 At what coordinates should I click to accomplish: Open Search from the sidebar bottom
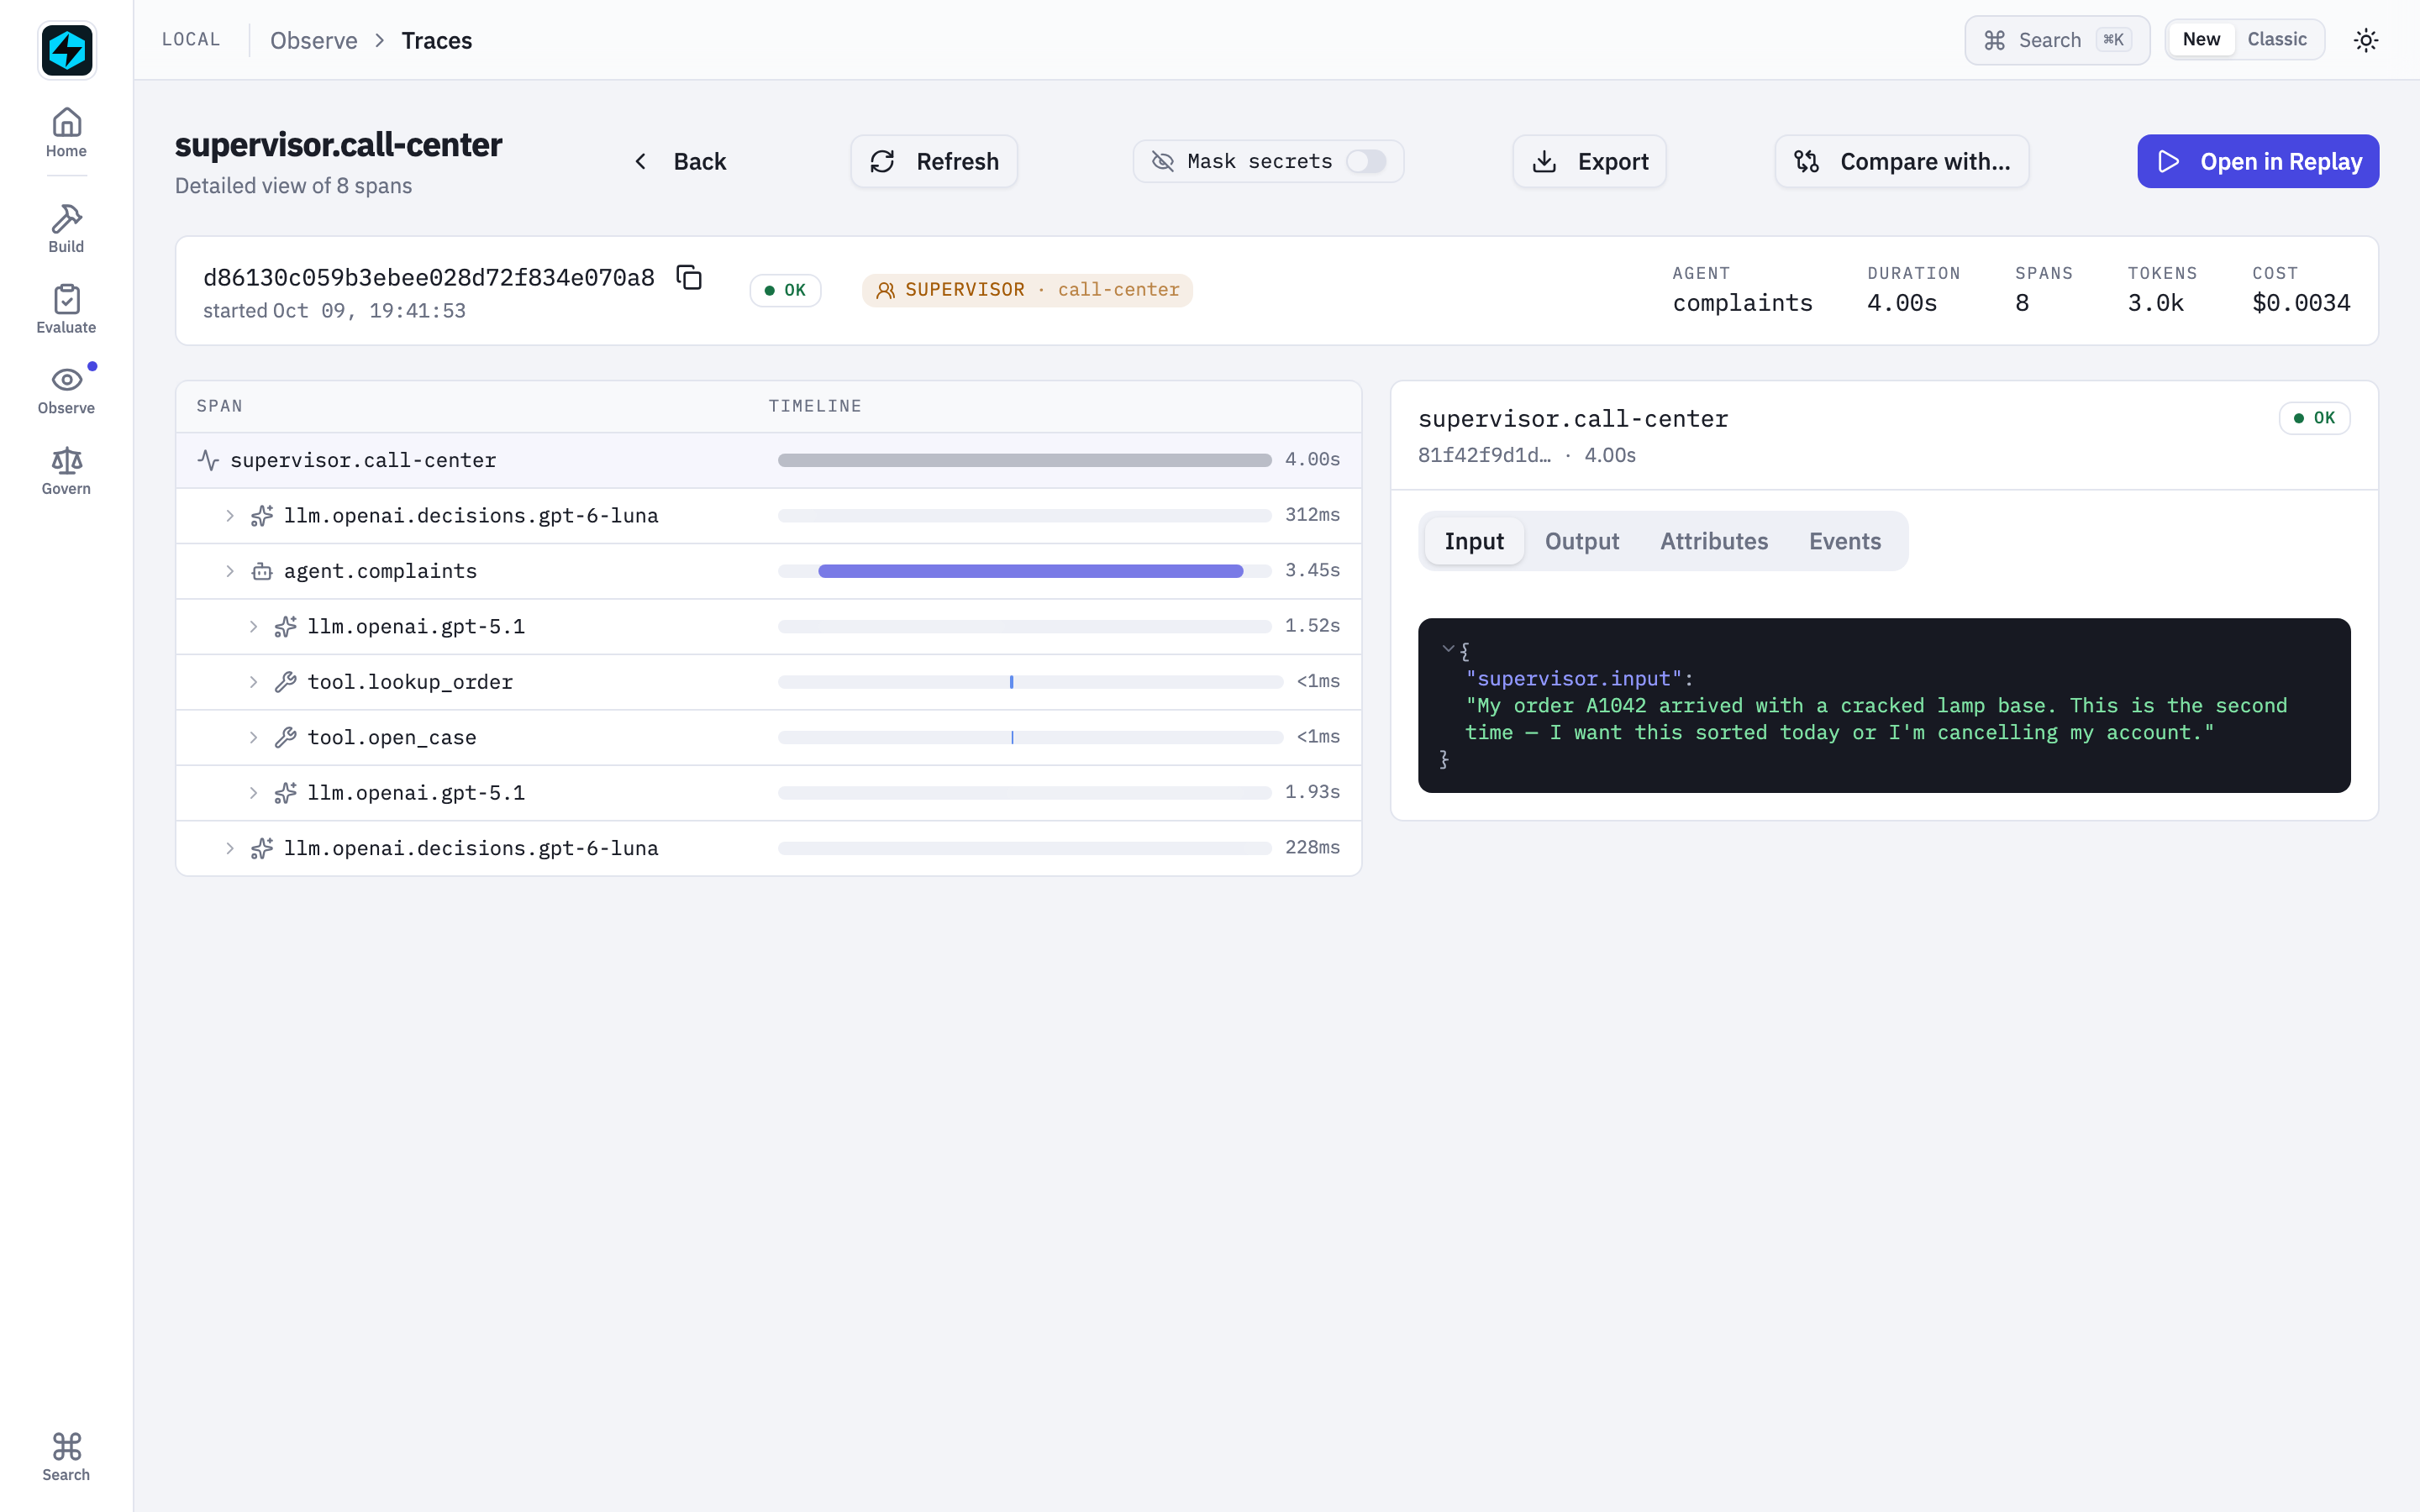click(66, 1457)
